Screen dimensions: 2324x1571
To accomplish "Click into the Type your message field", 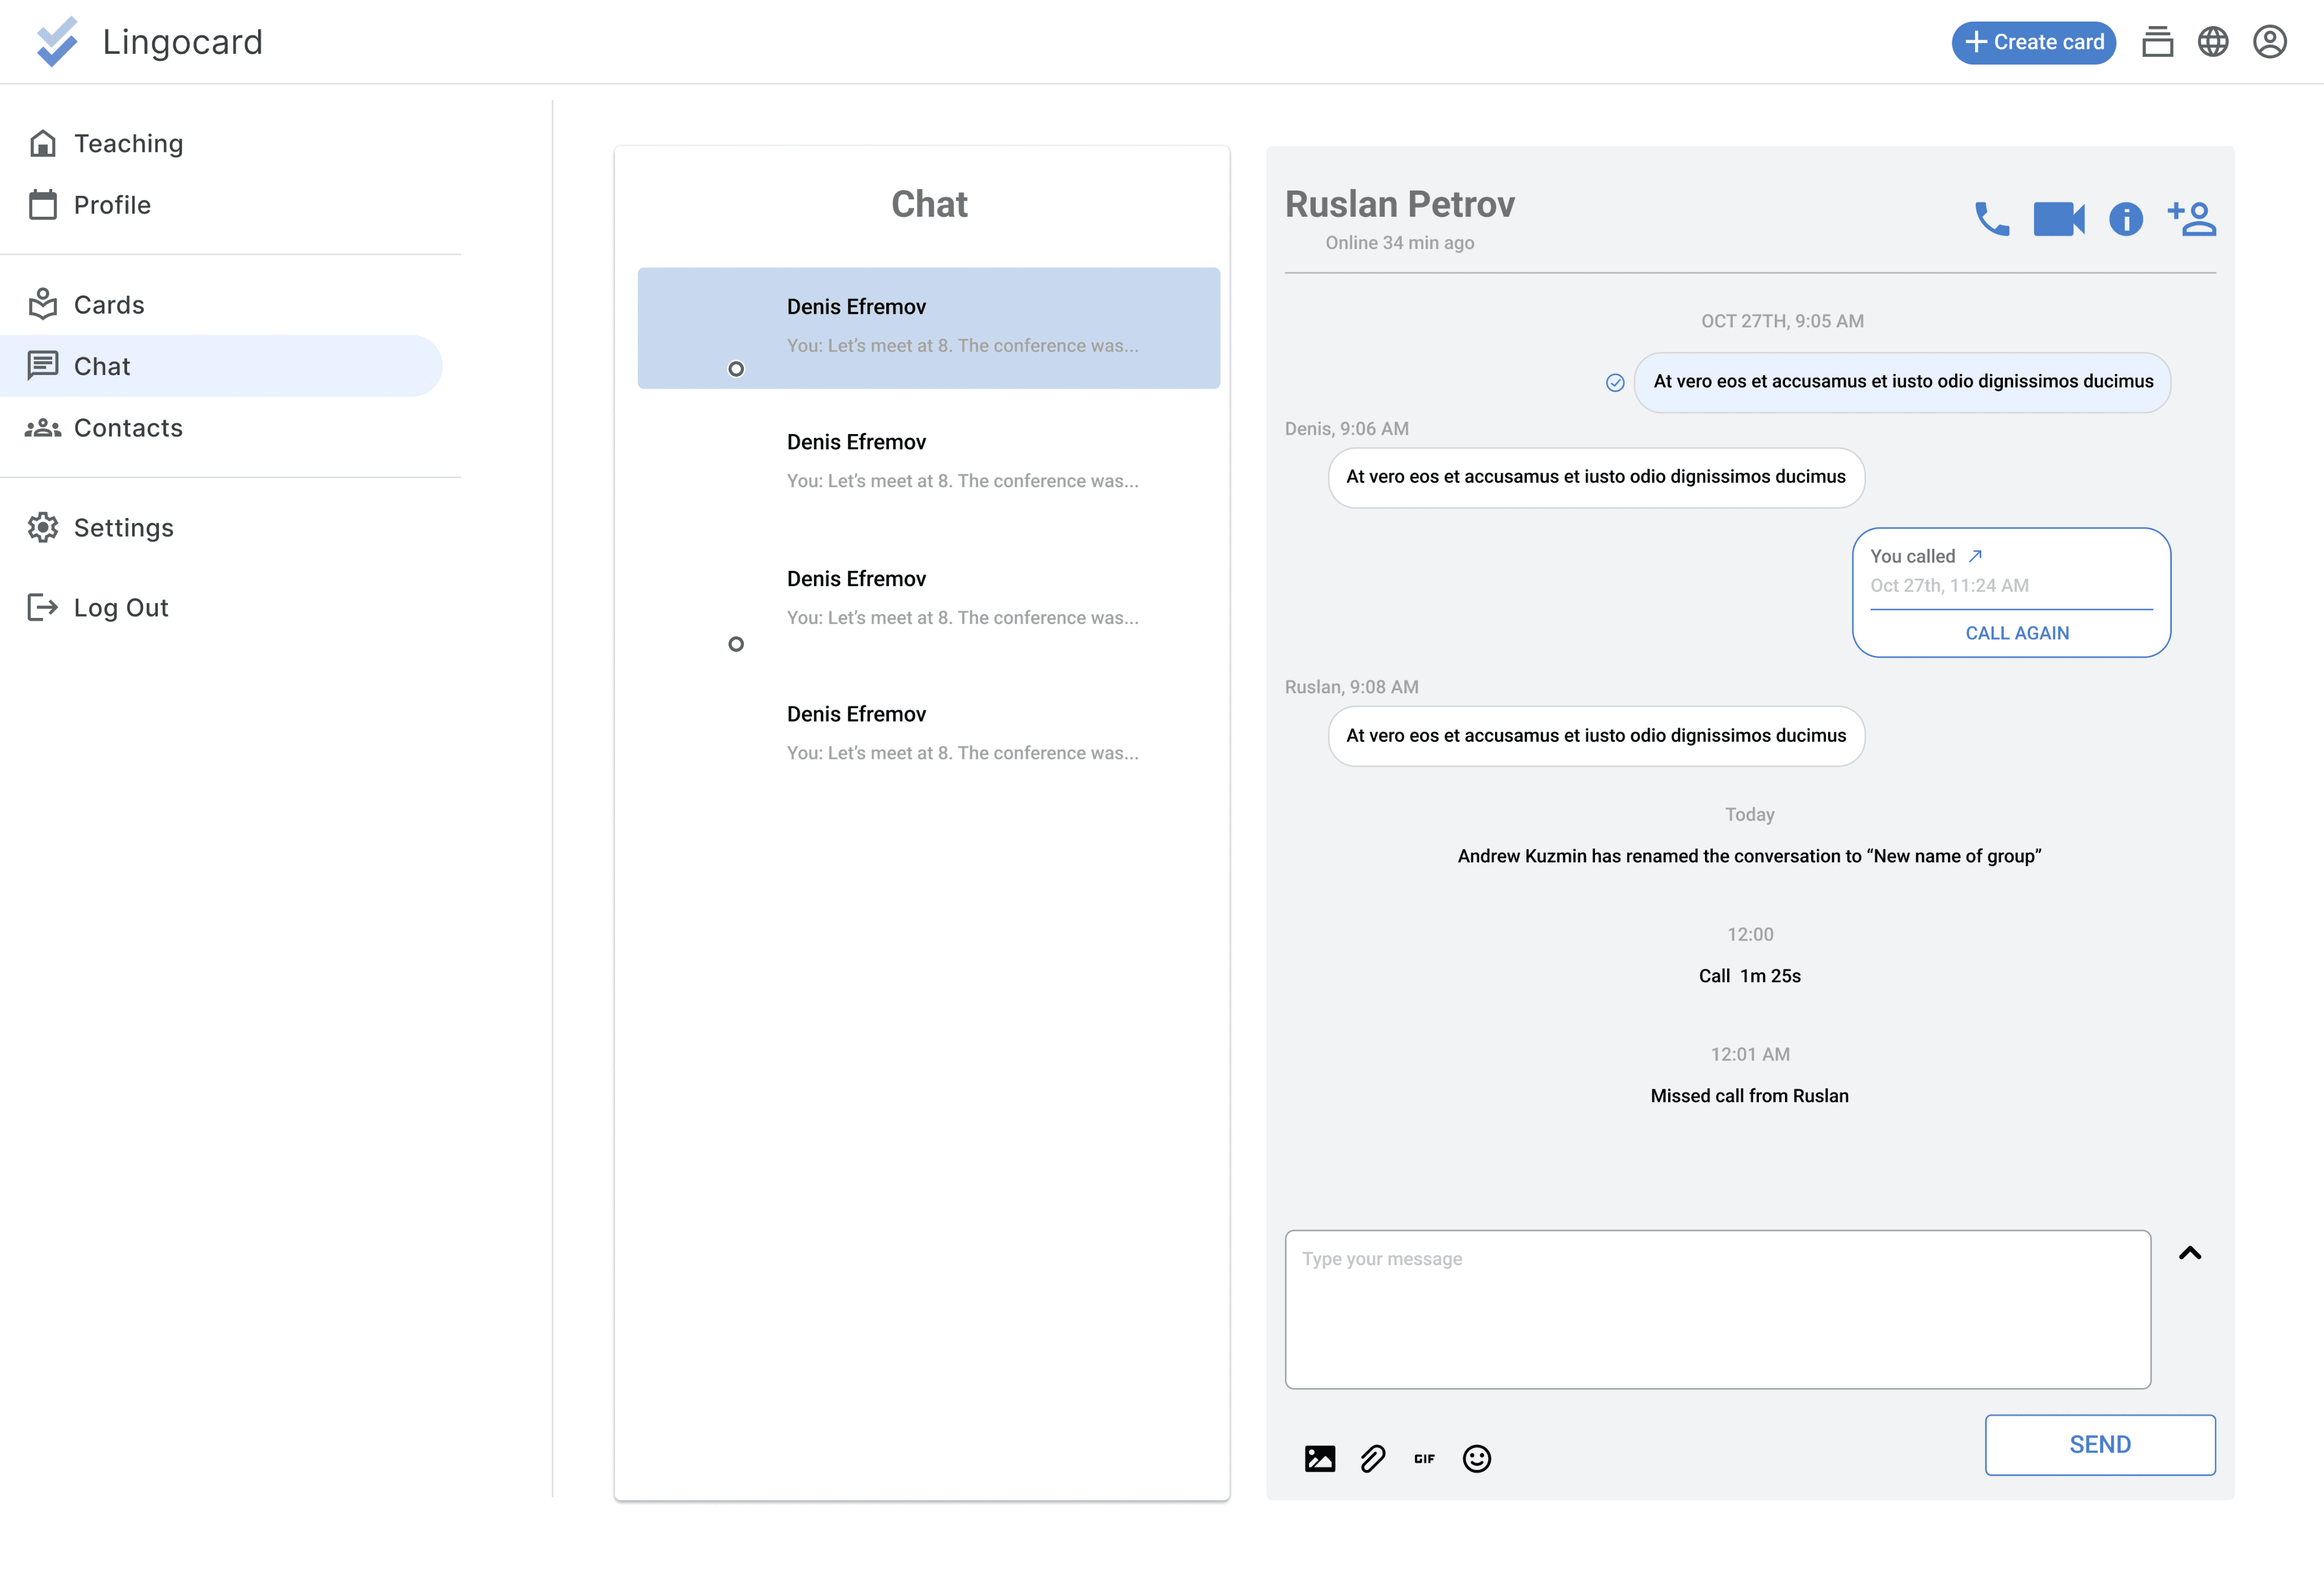I will coord(1717,1309).
